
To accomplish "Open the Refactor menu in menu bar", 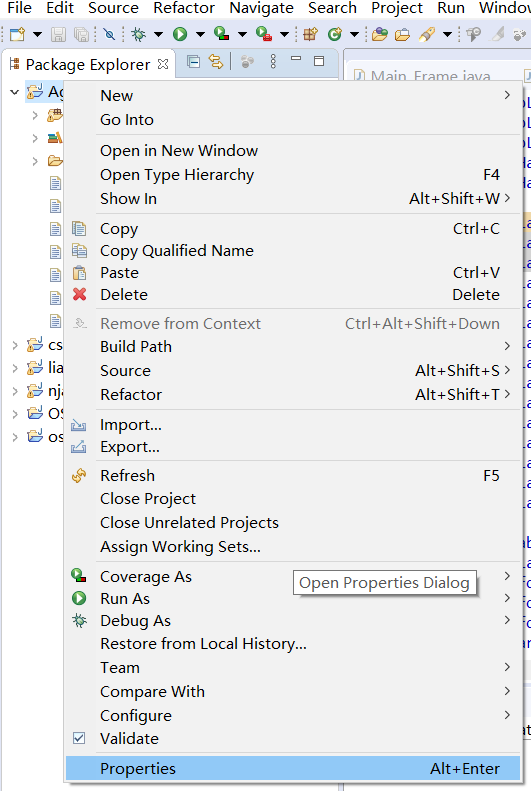I will [184, 8].
